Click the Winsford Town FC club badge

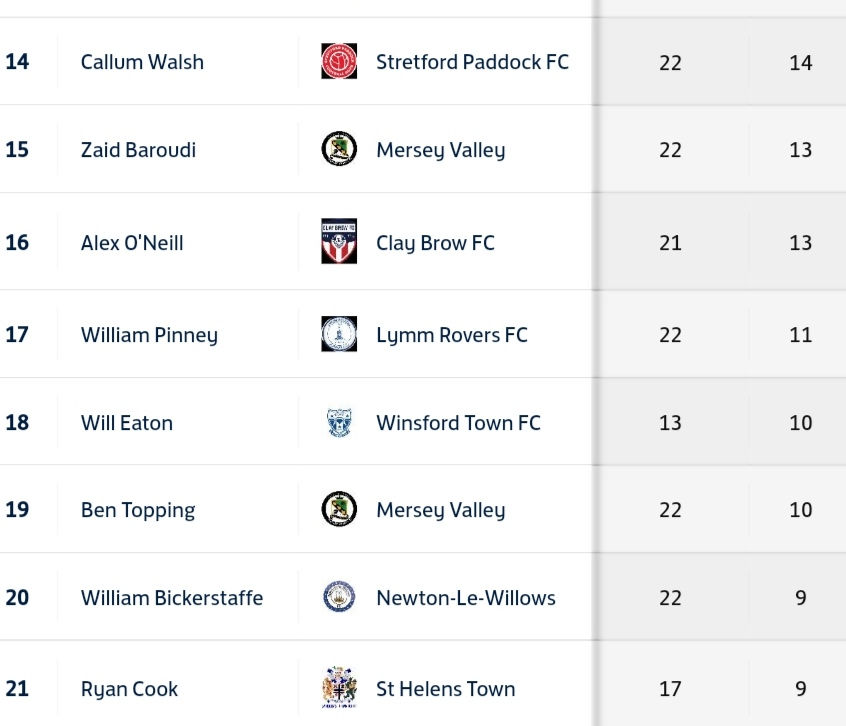339,423
